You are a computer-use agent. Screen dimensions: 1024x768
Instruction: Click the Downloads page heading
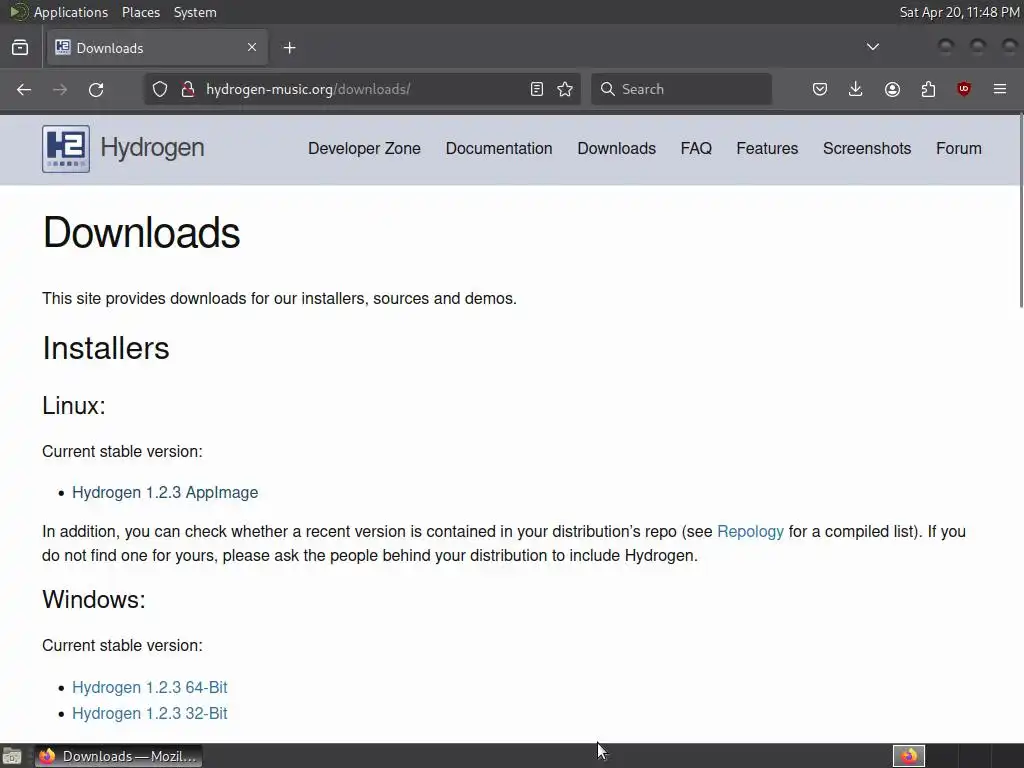(142, 232)
